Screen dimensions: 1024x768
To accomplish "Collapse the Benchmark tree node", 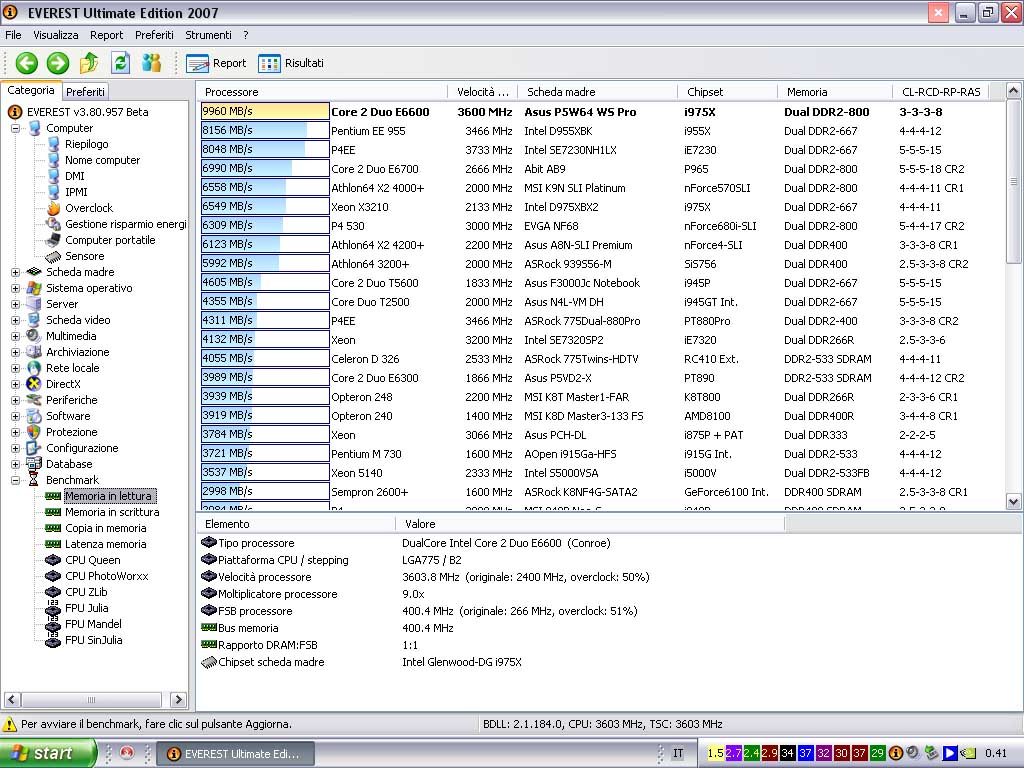I will tap(15, 480).
